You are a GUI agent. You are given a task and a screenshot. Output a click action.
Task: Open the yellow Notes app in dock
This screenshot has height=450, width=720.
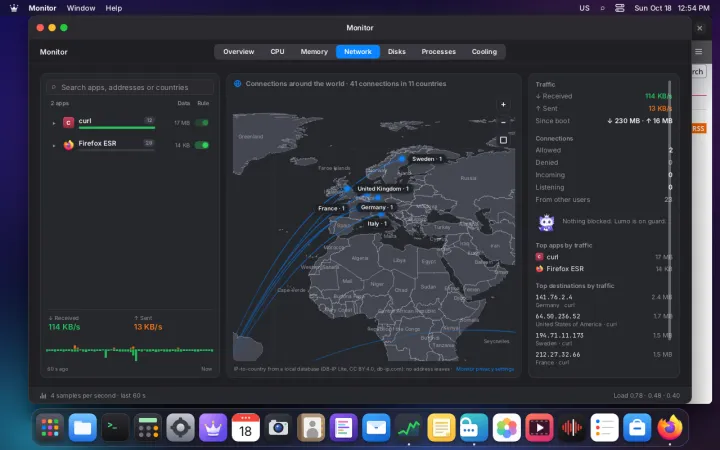coord(441,428)
